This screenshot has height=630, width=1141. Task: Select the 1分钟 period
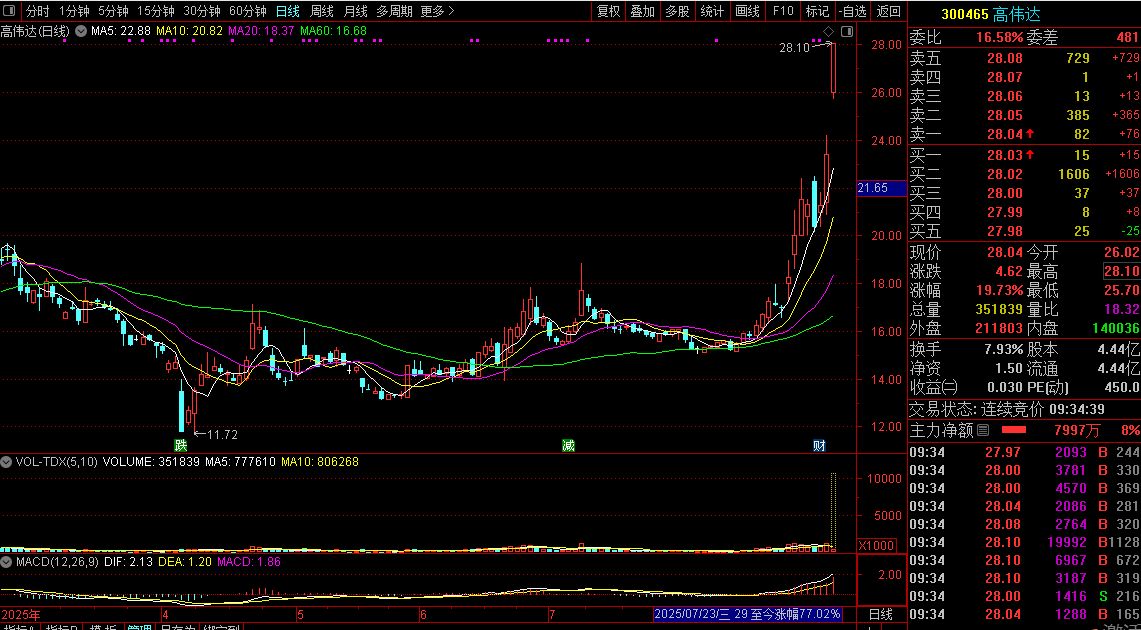[x=73, y=11]
